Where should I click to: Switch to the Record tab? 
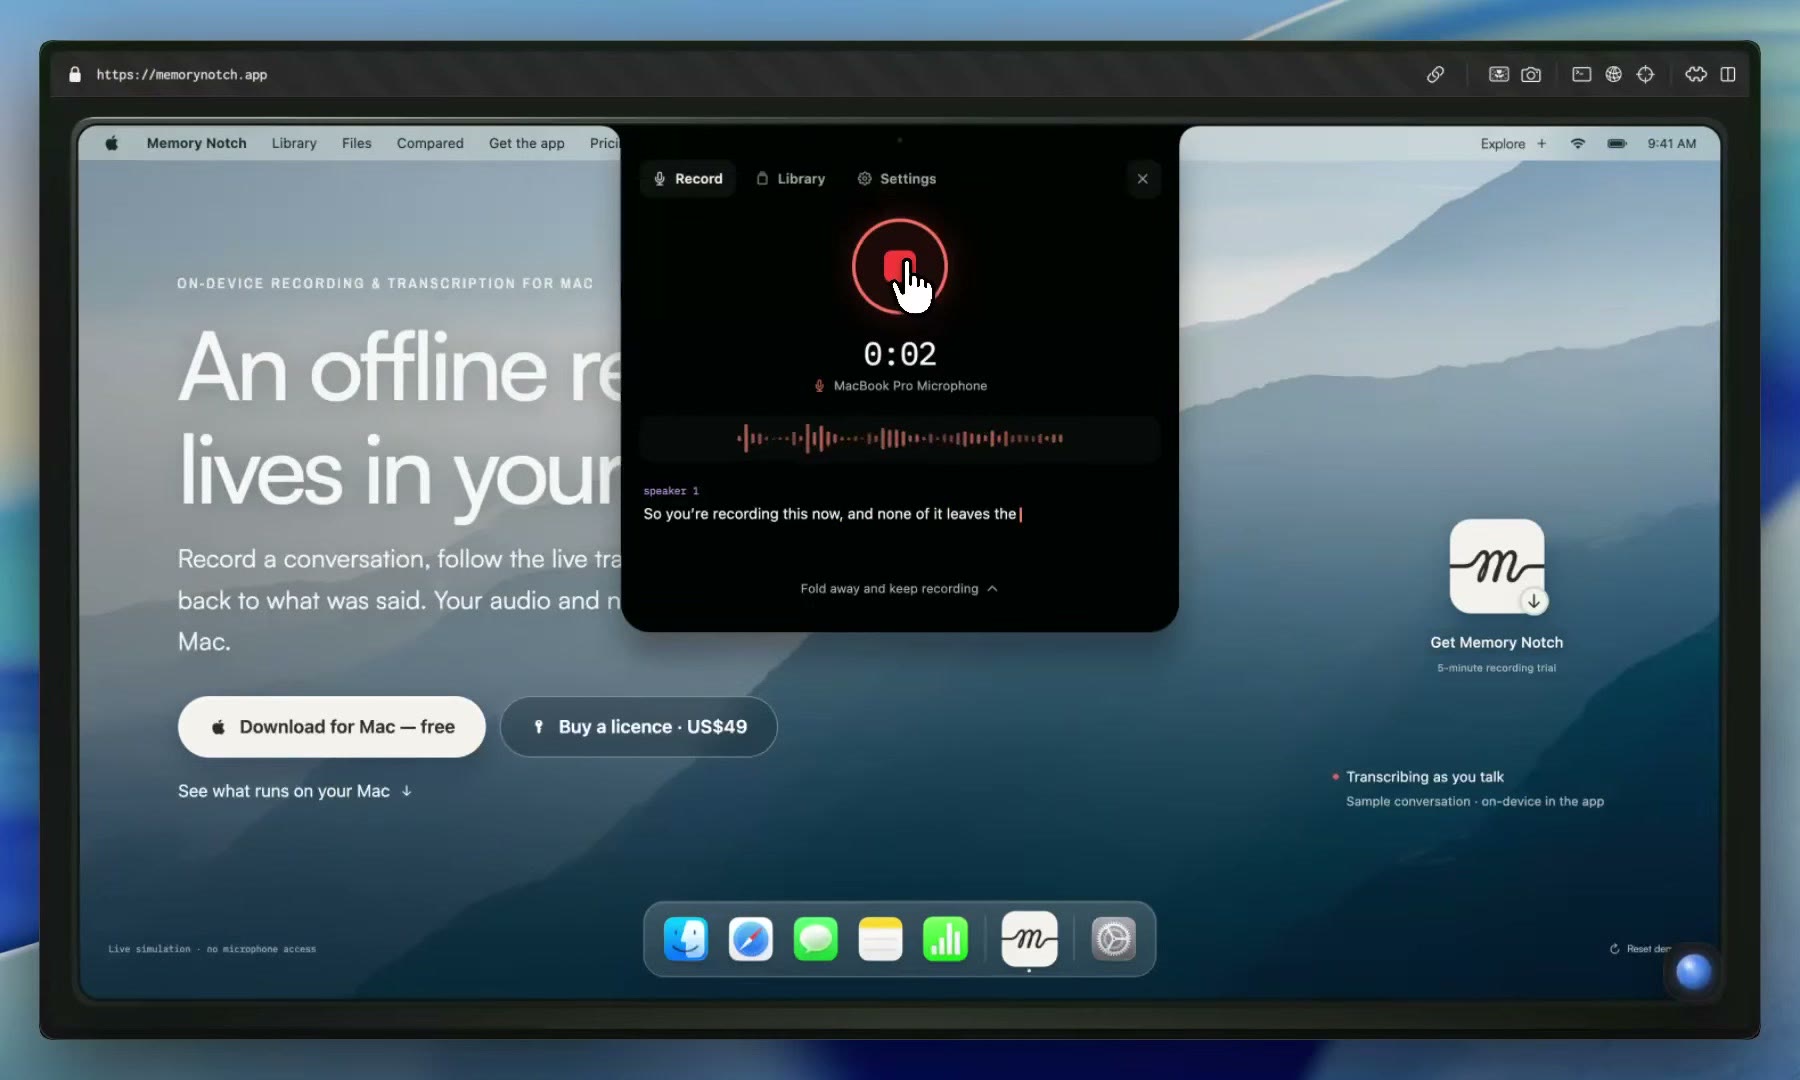click(x=688, y=179)
